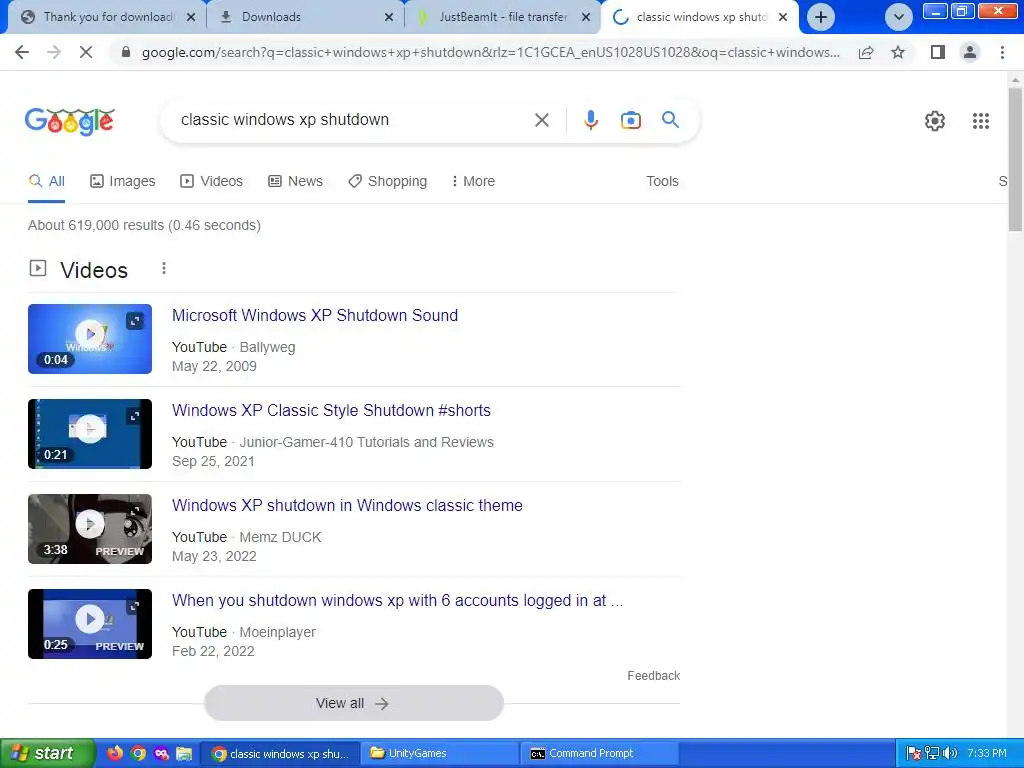Screen dimensions: 1024x768
Task: Open the Google apps grid
Action: coord(980,121)
